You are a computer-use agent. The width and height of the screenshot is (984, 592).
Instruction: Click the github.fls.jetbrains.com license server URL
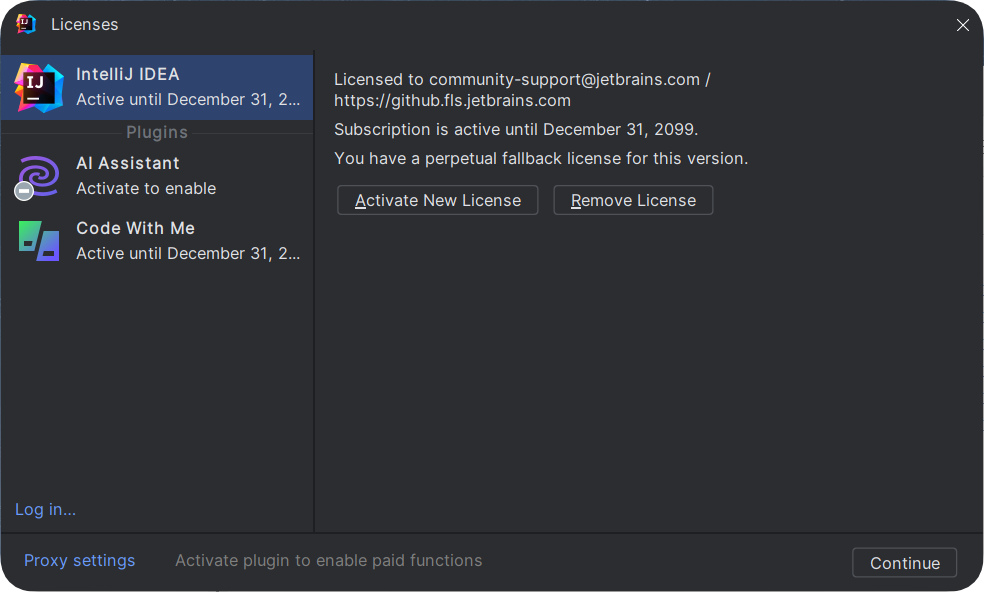coord(452,100)
